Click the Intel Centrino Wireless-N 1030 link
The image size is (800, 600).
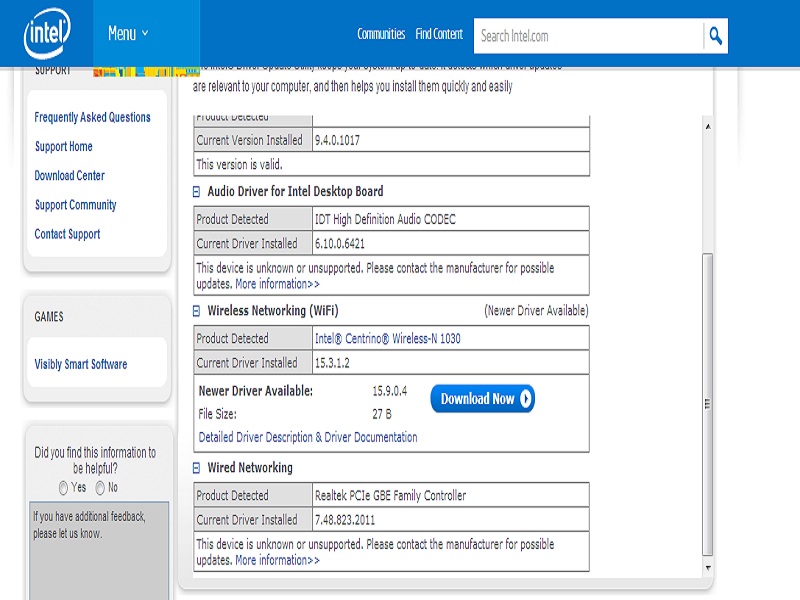coord(387,339)
